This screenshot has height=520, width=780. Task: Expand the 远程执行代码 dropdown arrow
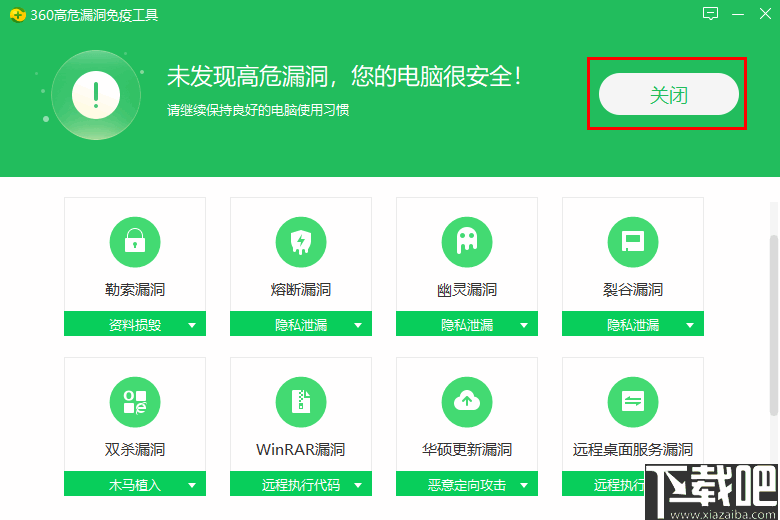click(358, 485)
